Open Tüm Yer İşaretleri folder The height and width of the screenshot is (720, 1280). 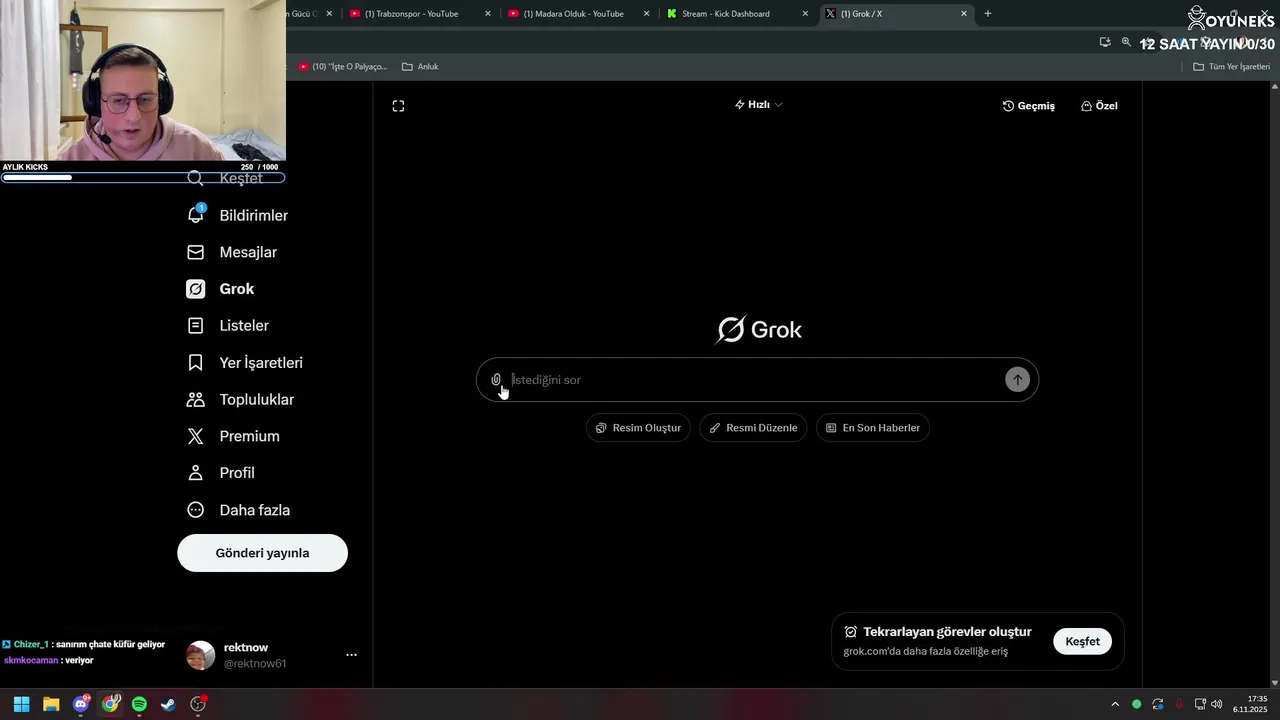(1232, 67)
